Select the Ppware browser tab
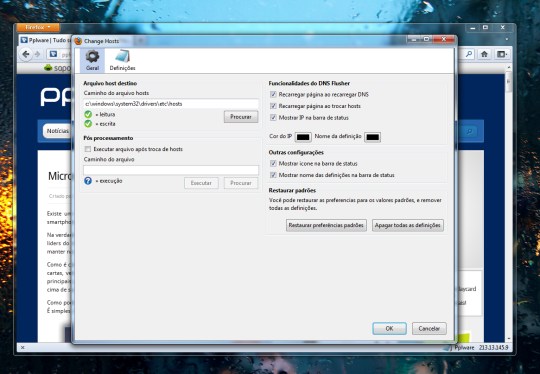Screen dimensions: 540x374 coord(45,40)
